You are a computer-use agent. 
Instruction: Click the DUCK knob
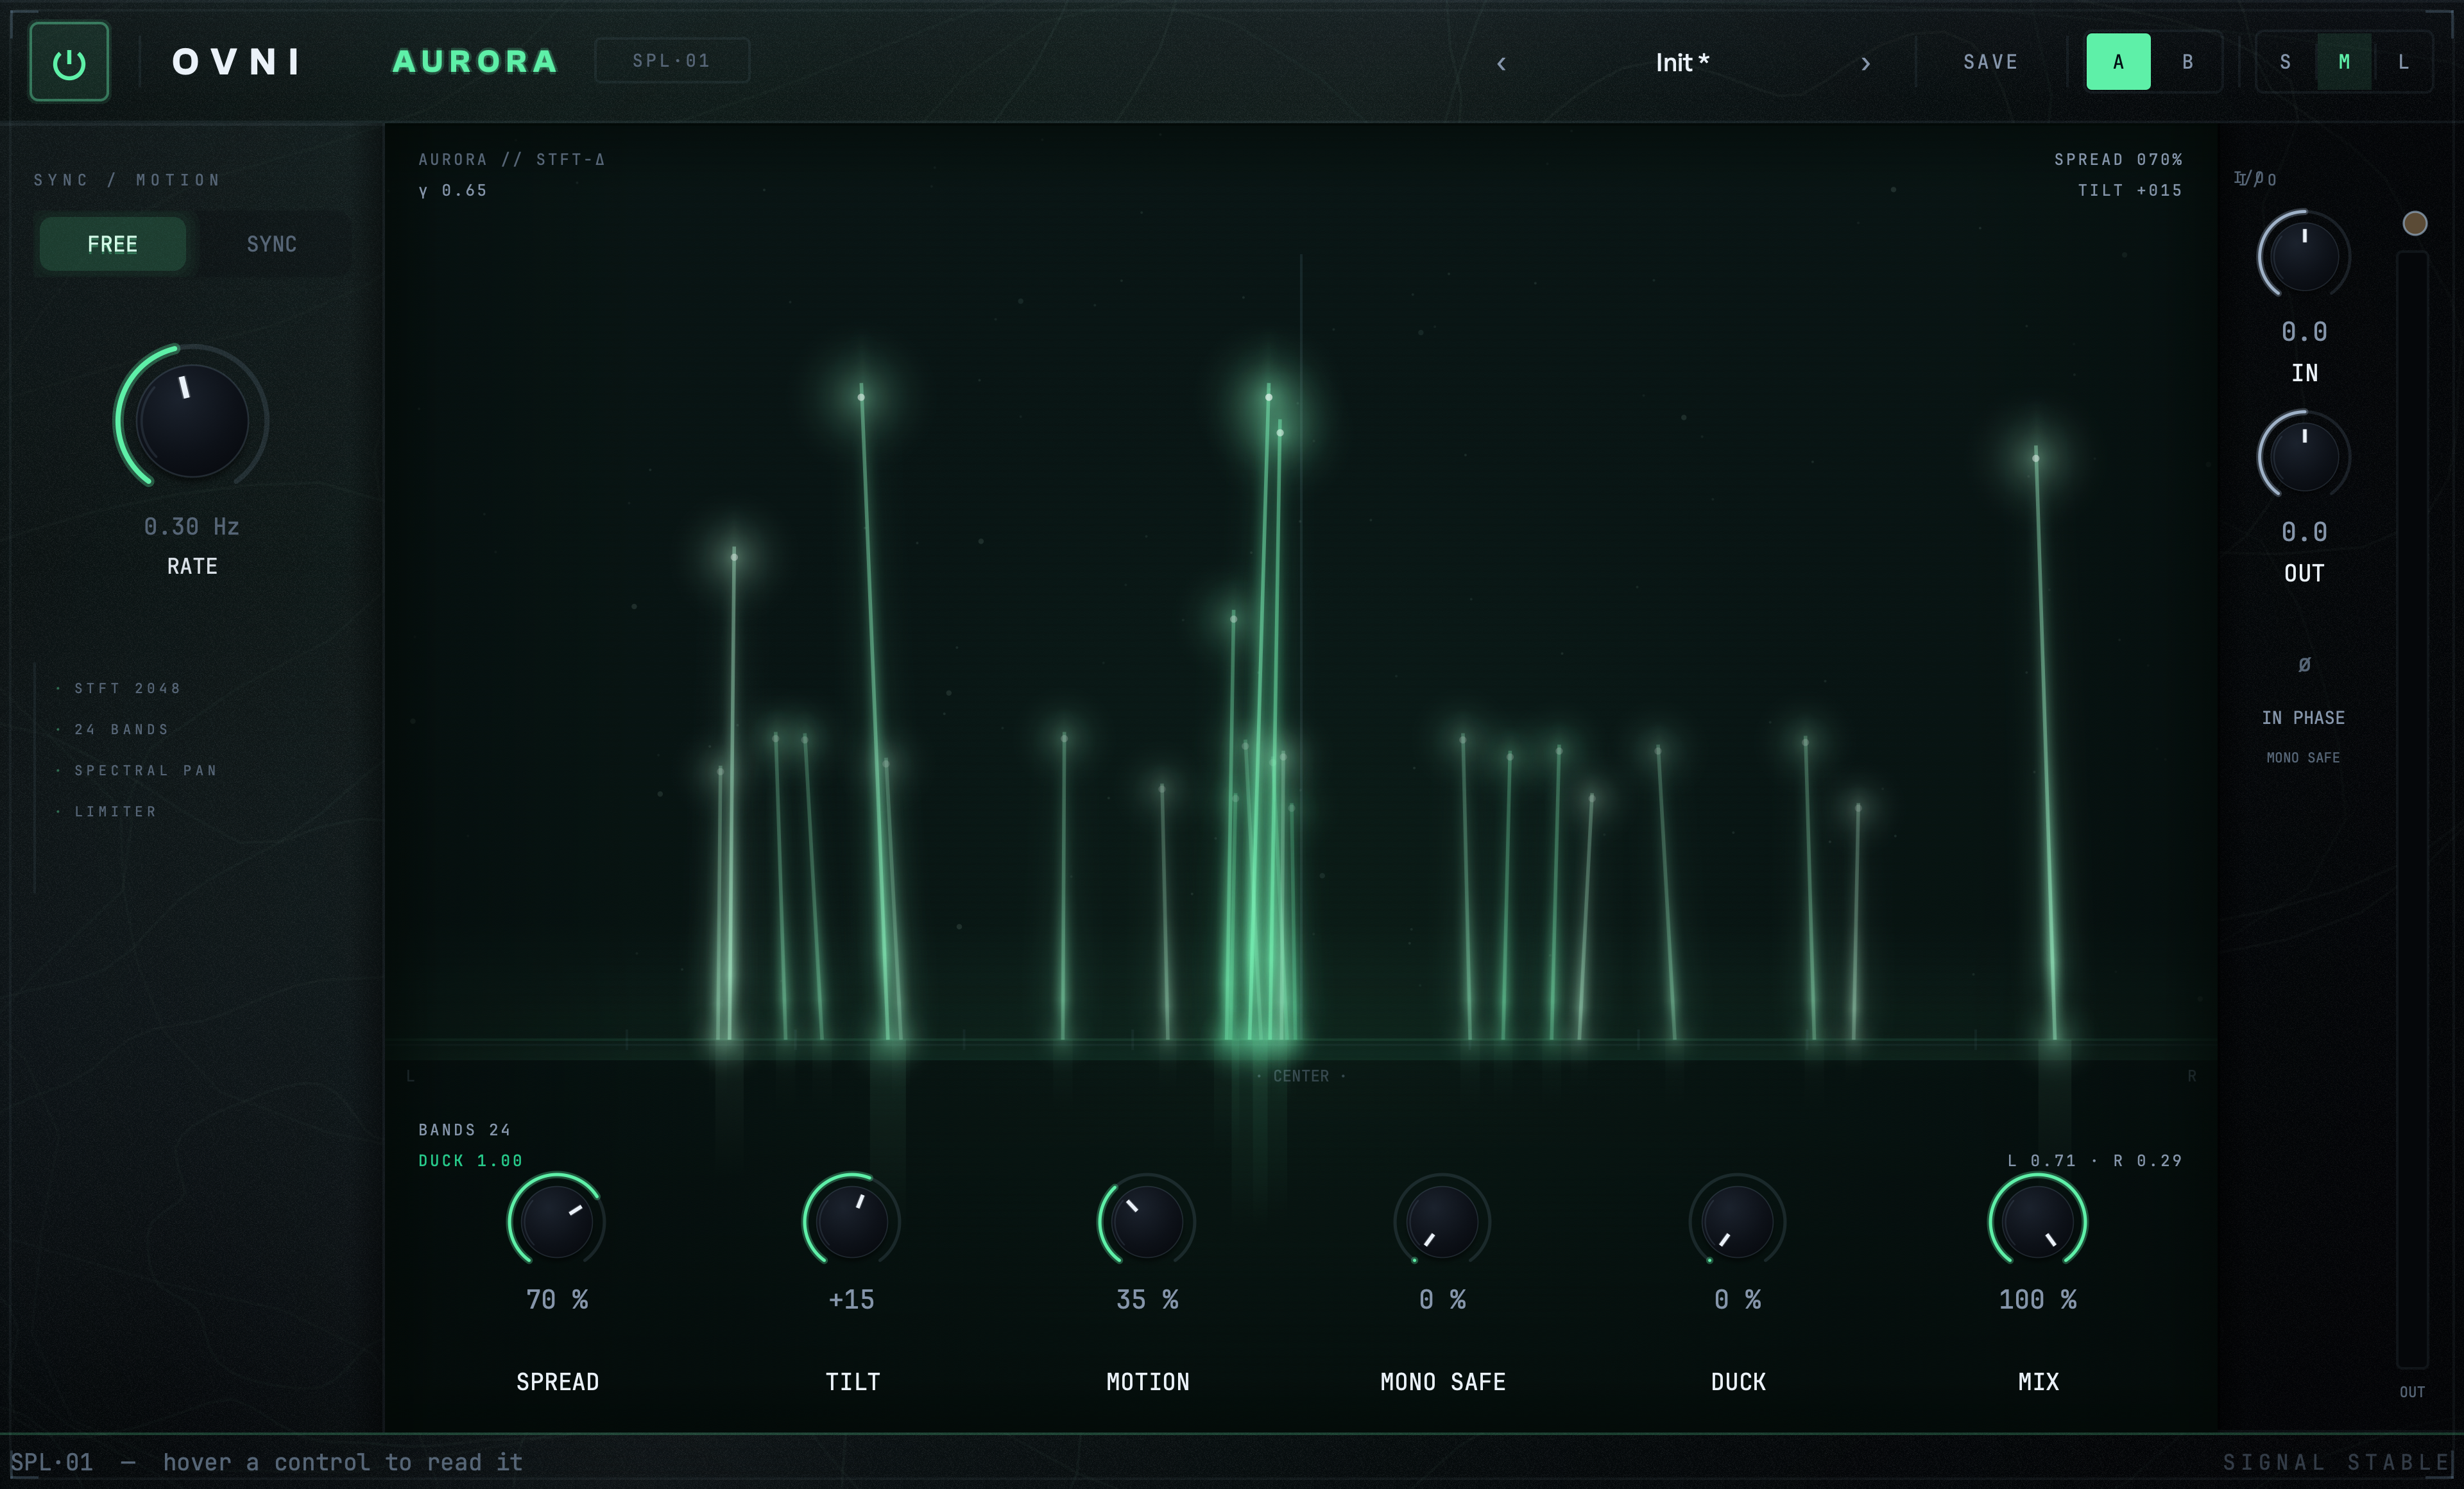coord(1738,1221)
